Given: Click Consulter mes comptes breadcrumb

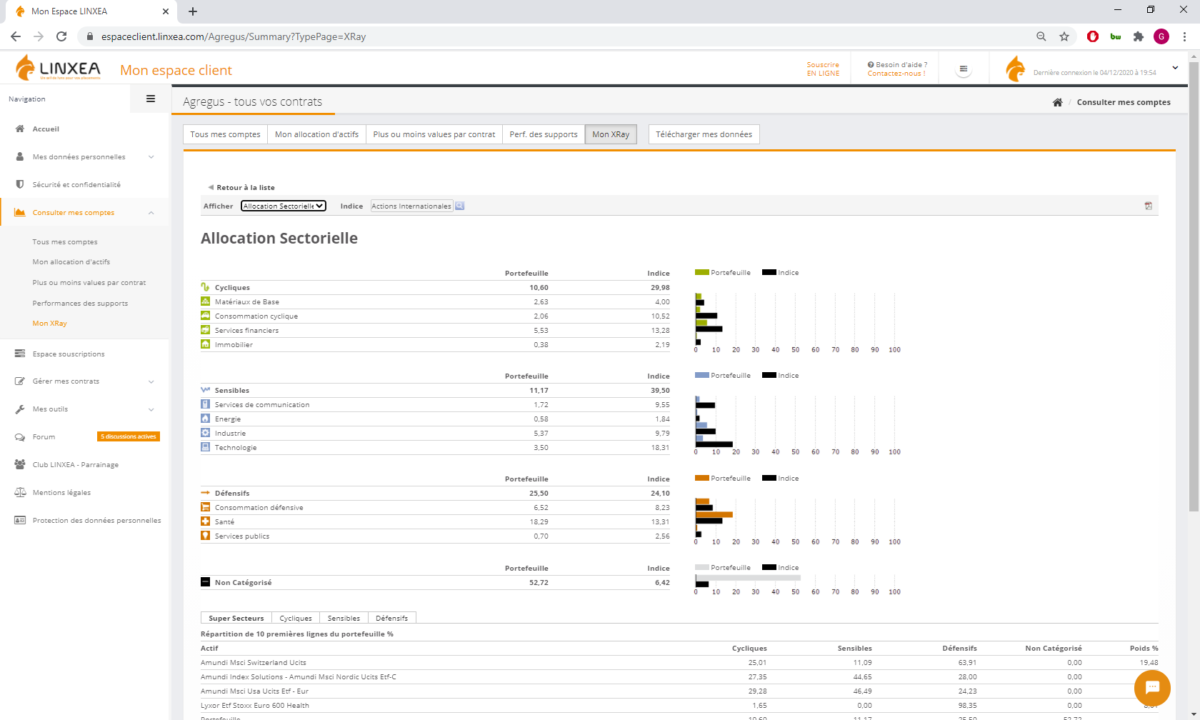Looking at the screenshot, I should pyautogui.click(x=1123, y=103).
